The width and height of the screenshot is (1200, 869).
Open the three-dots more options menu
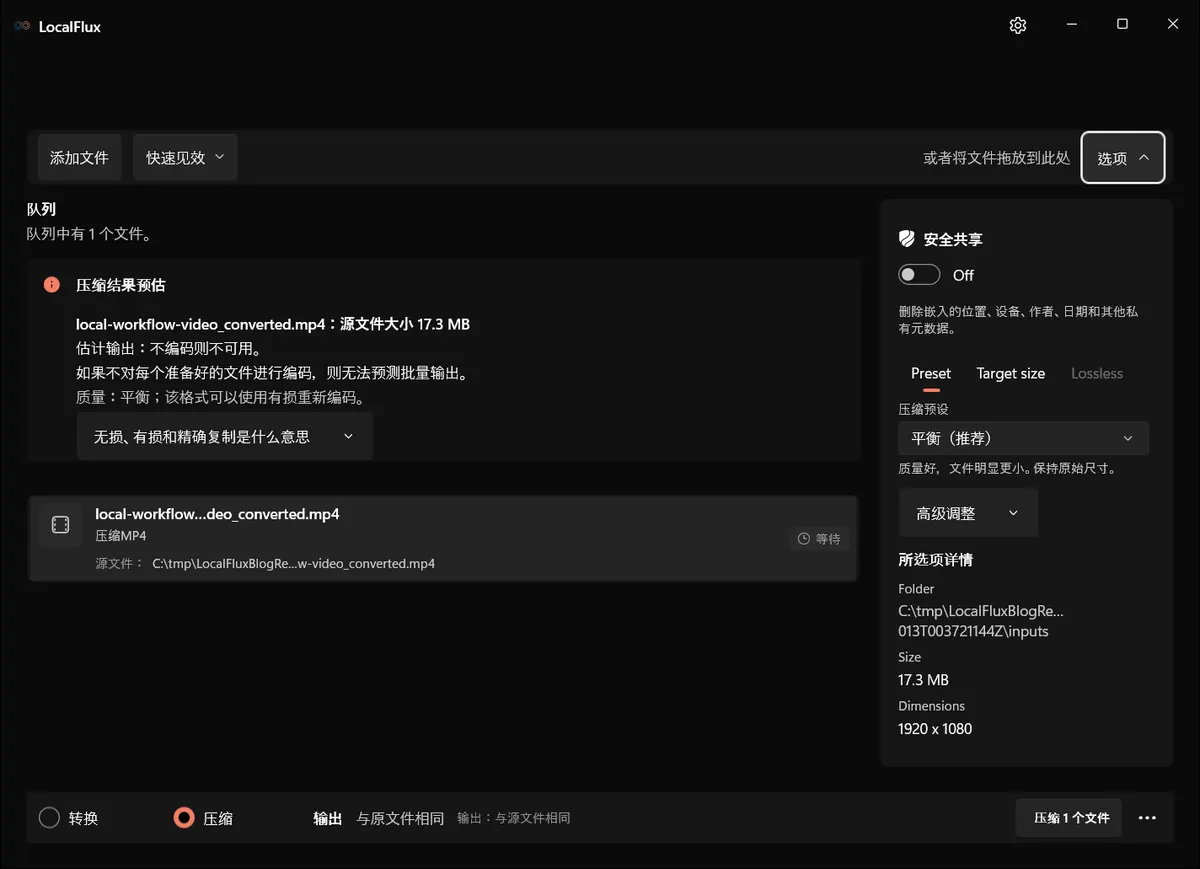click(x=1147, y=818)
